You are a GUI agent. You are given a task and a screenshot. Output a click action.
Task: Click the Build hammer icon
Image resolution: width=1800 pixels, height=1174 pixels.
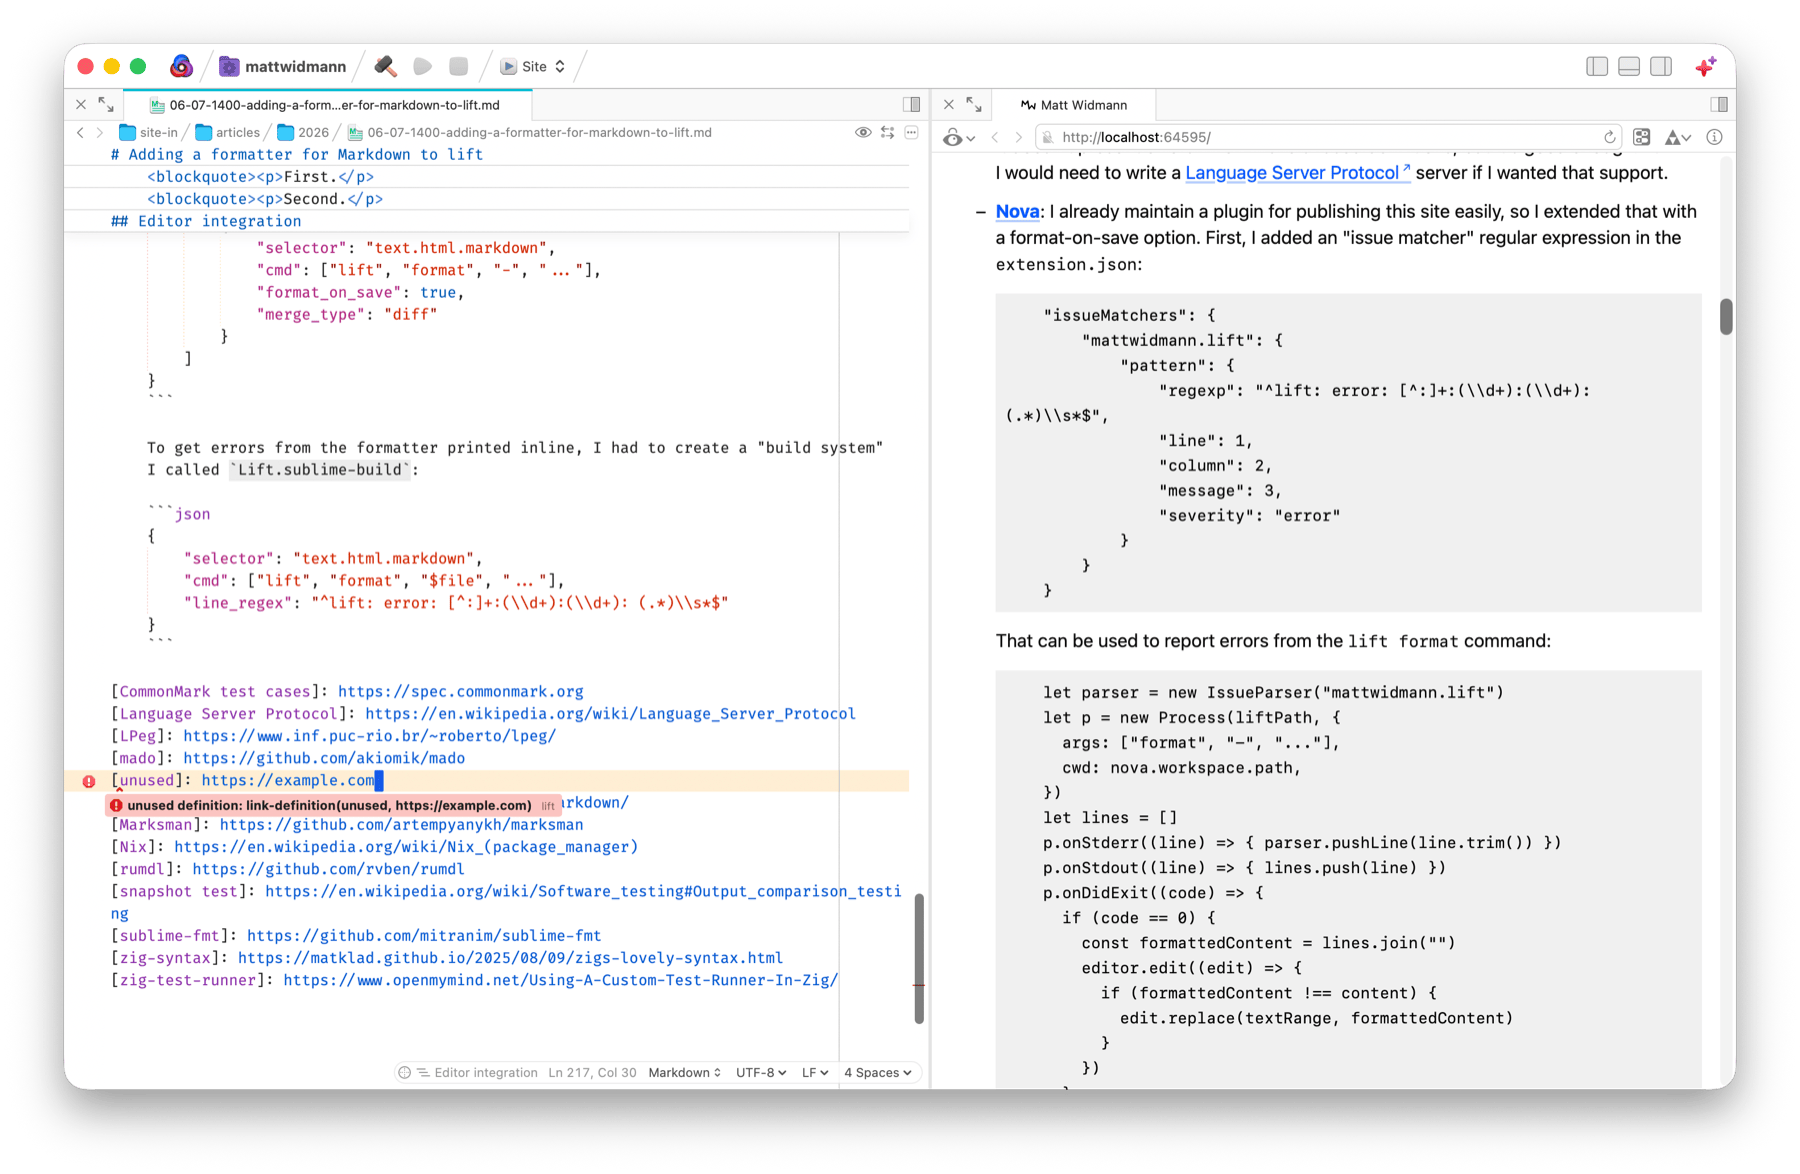pos(385,66)
